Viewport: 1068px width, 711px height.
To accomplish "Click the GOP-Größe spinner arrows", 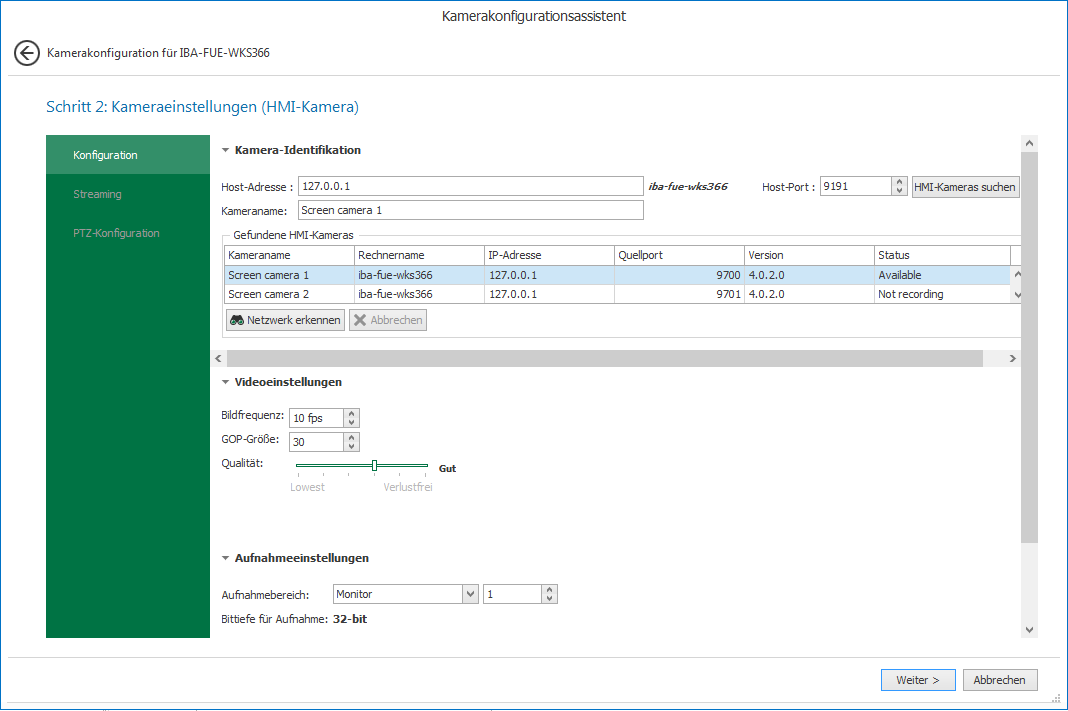I will click(351, 442).
